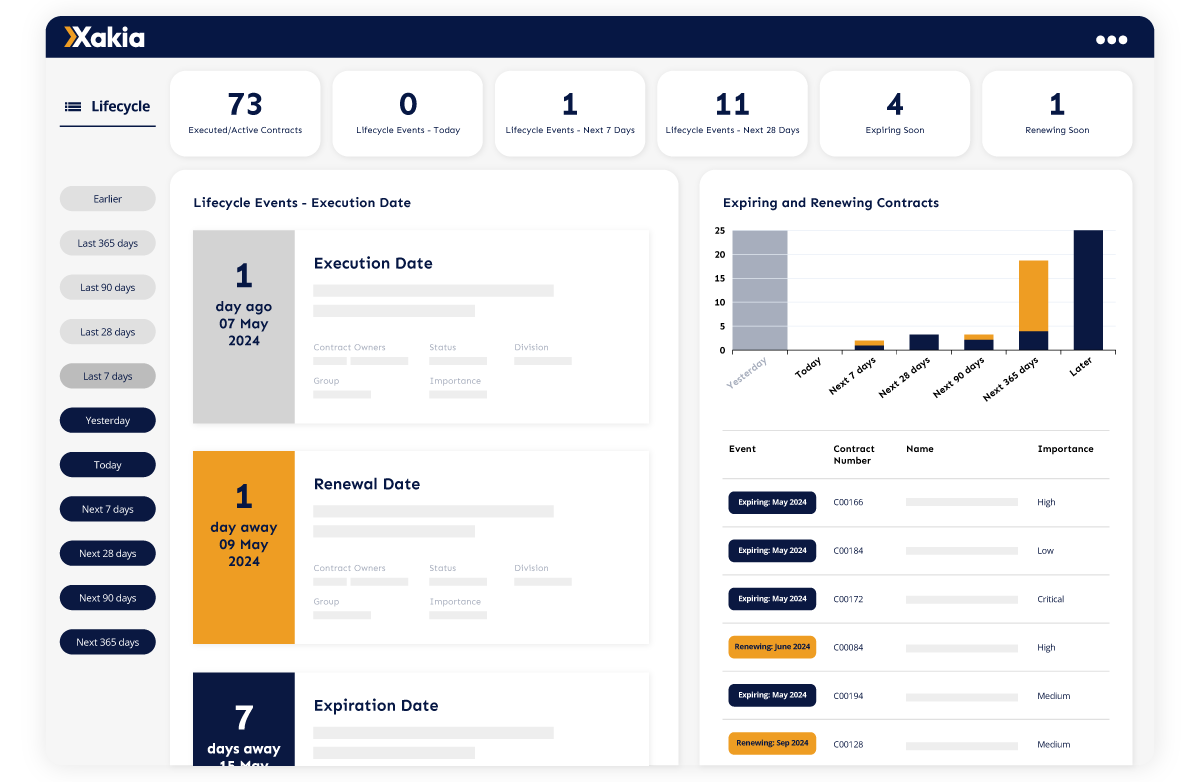Sort by the Event column header
This screenshot has height=782, width=1200.
pyautogui.click(x=742, y=449)
